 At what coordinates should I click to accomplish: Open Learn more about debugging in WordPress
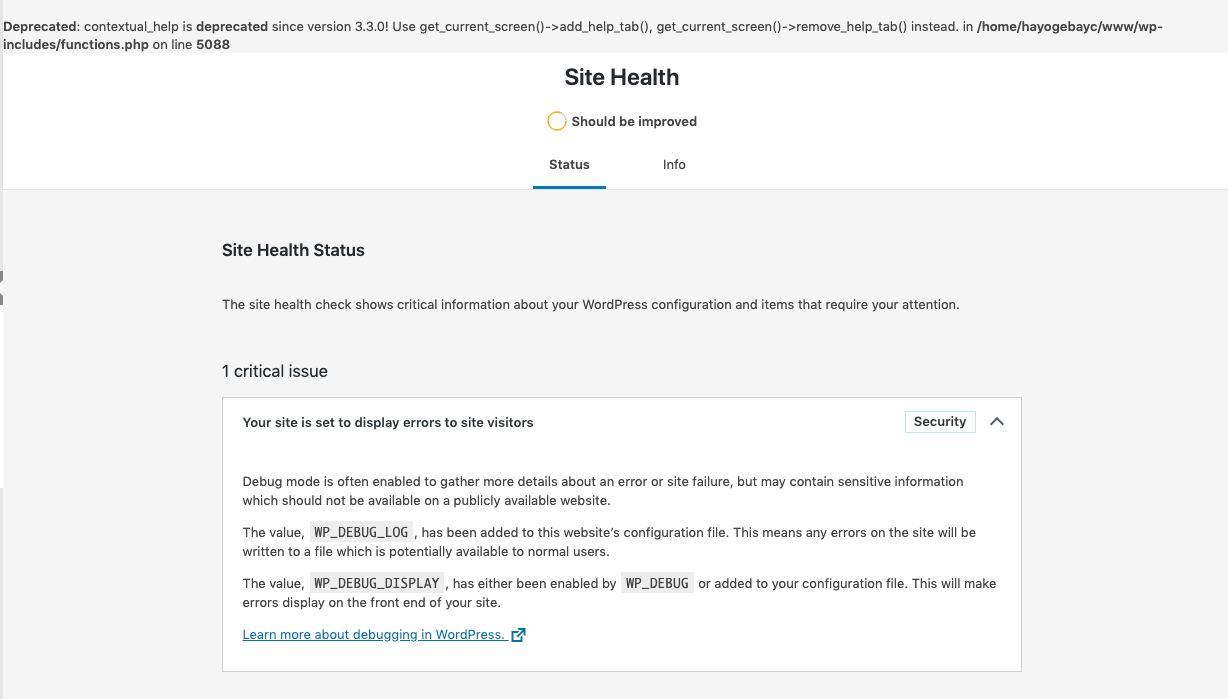point(373,635)
